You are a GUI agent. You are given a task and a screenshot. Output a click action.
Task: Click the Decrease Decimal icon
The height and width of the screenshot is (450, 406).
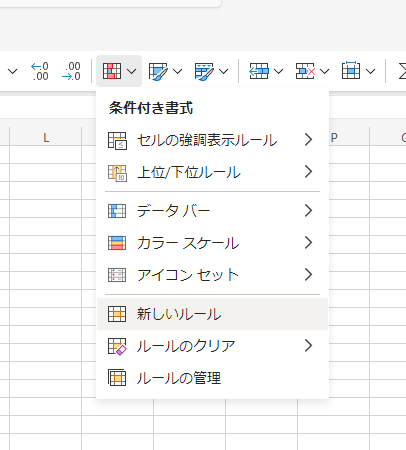[71, 71]
